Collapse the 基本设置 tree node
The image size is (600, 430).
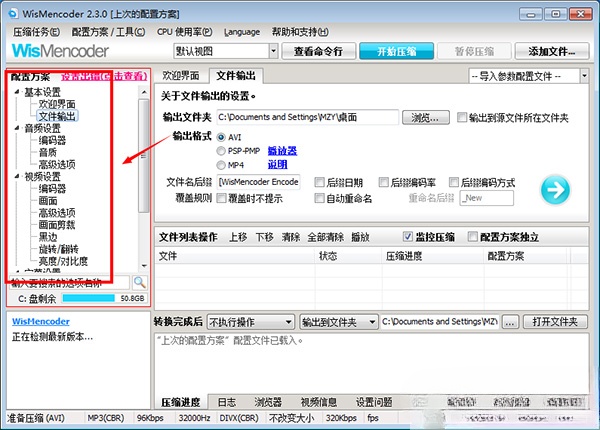click(17, 92)
